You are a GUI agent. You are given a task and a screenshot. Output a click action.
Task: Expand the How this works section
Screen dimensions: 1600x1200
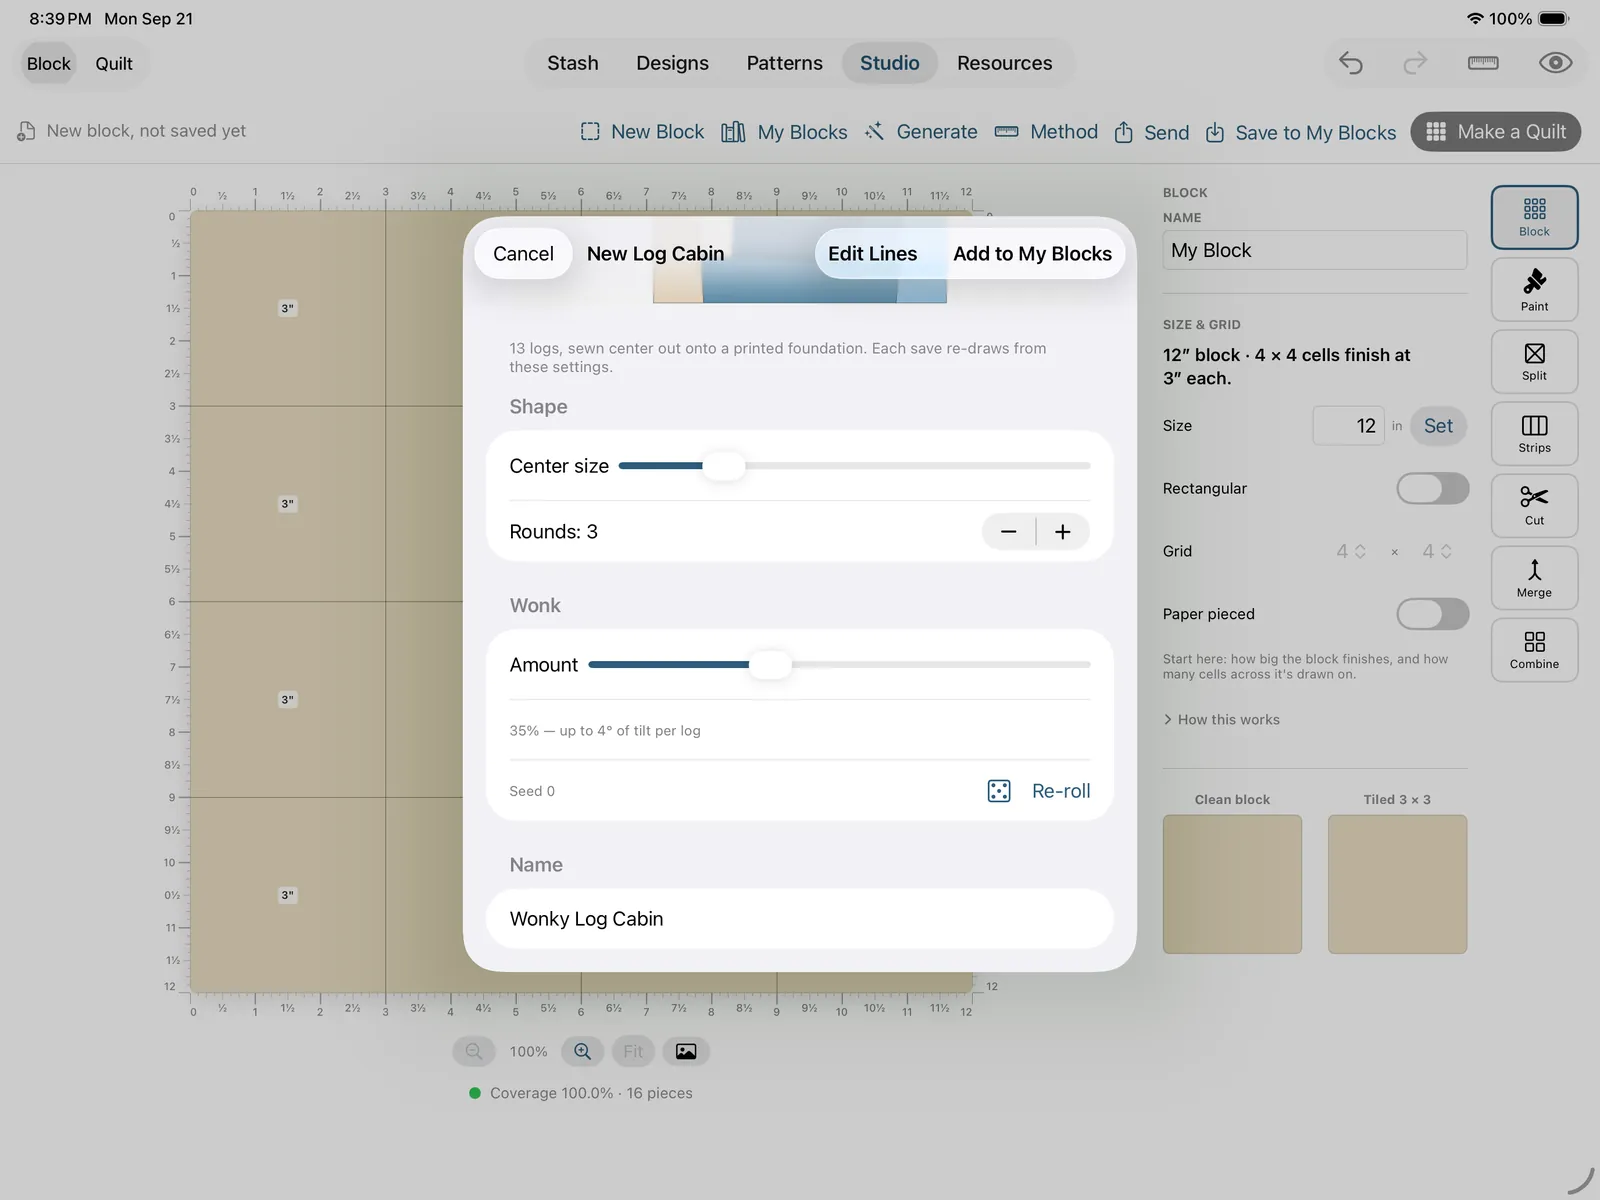pos(1221,720)
